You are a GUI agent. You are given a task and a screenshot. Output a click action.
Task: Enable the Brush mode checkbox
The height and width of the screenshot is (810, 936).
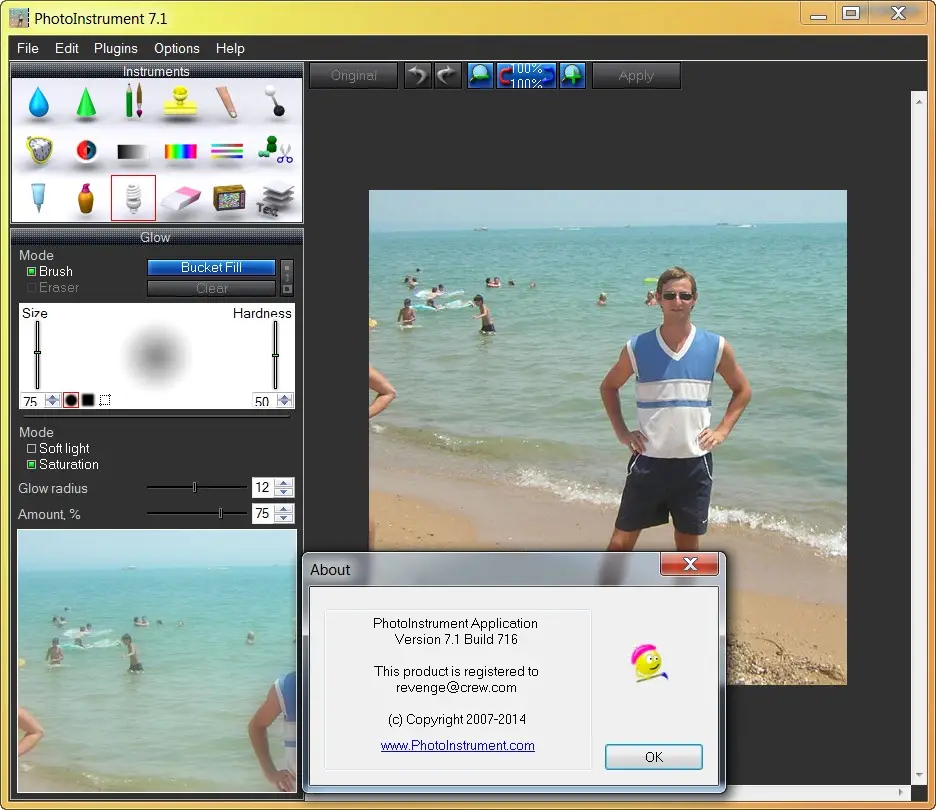[32, 272]
